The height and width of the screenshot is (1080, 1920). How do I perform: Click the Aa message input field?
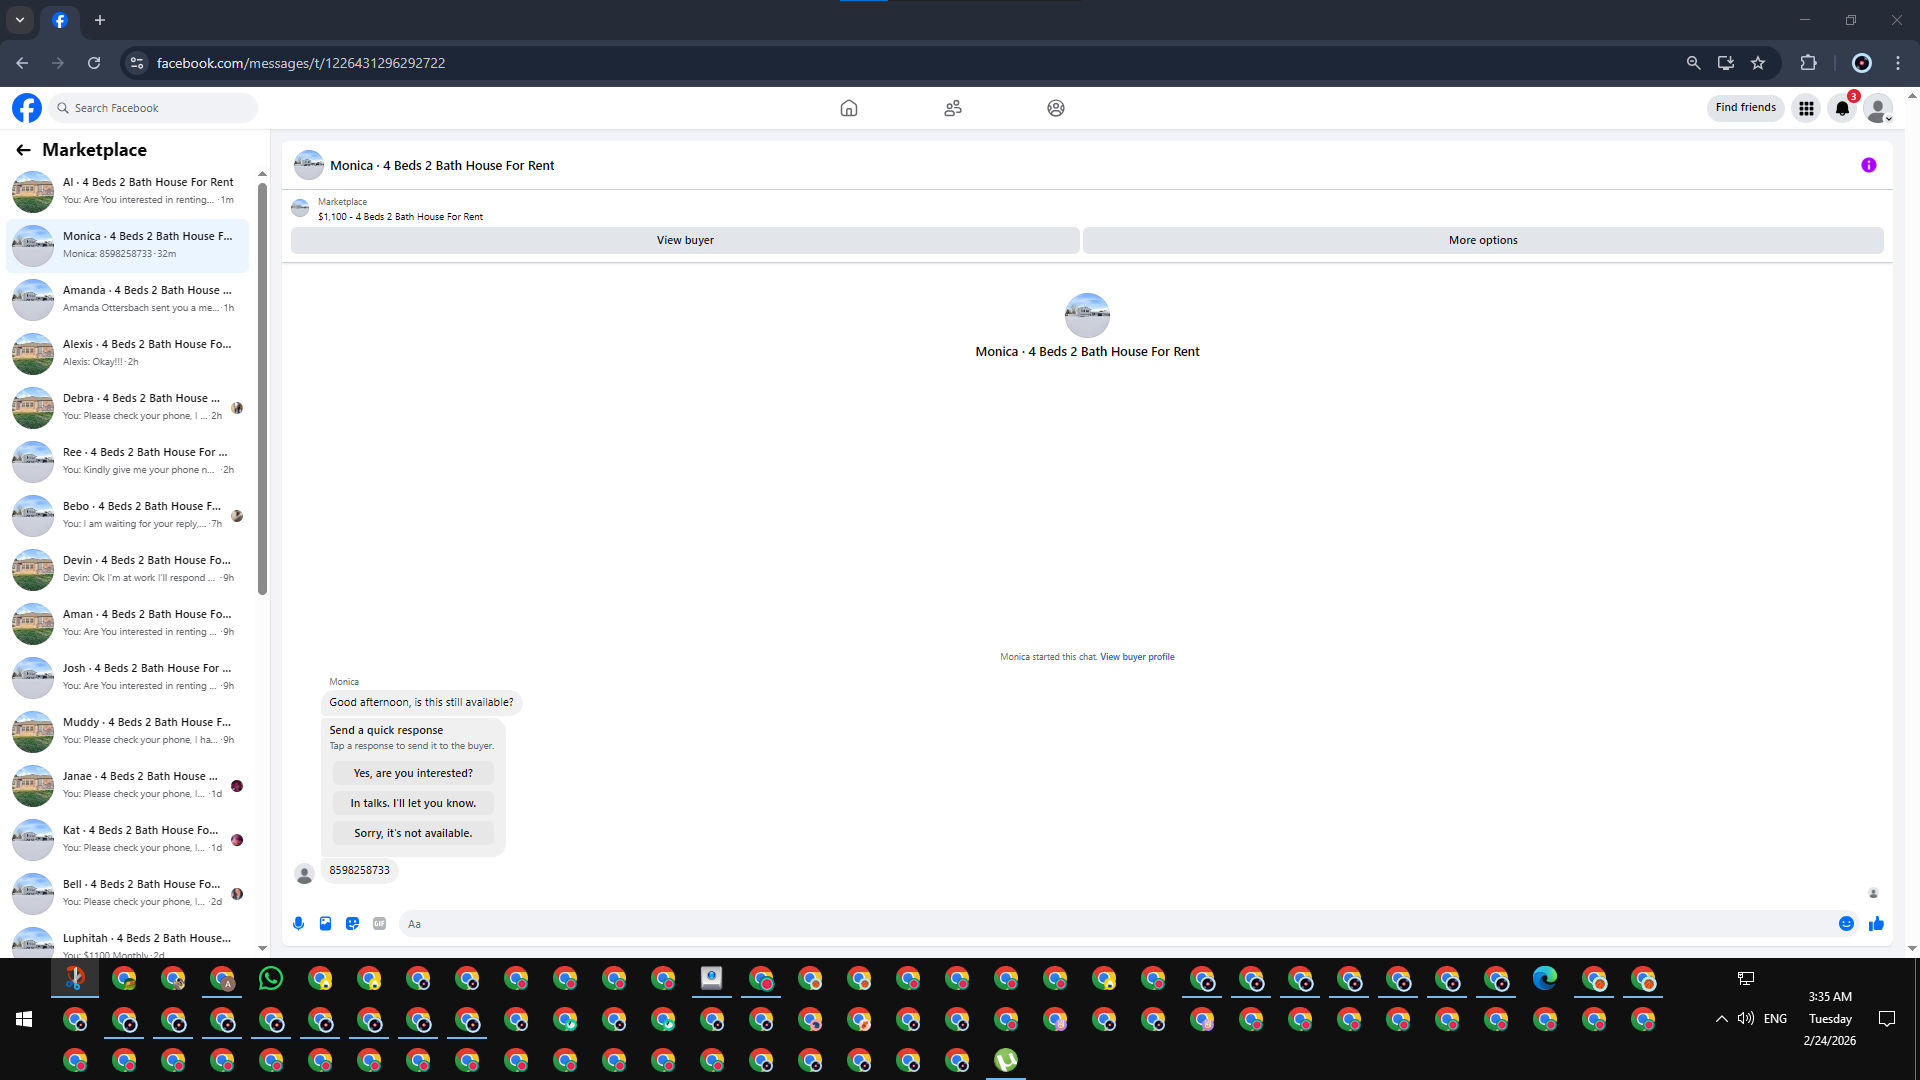click(1100, 924)
